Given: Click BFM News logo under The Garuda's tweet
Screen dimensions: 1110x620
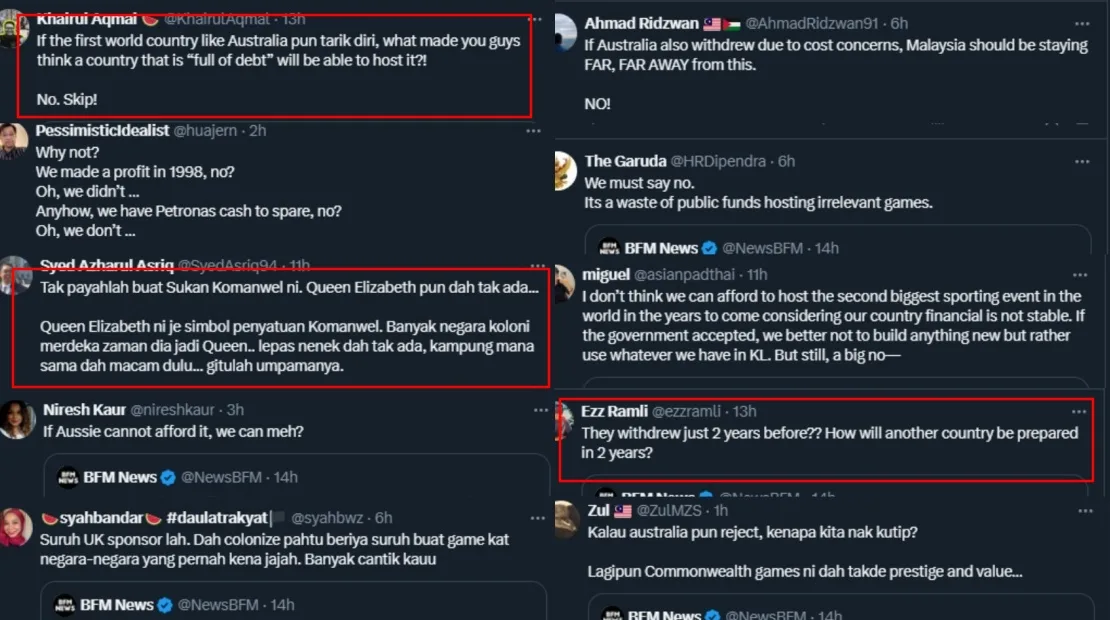Looking at the screenshot, I should coord(609,248).
